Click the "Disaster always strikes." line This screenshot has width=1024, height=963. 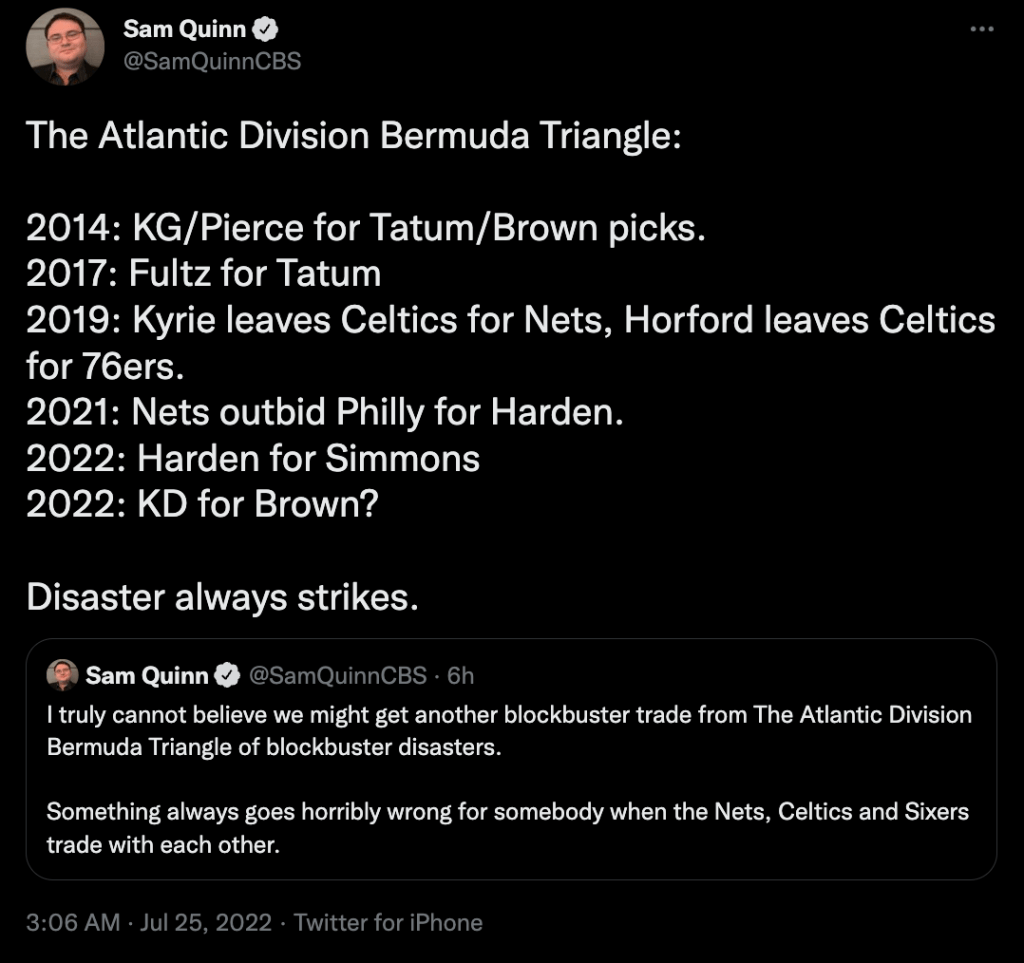[220, 596]
